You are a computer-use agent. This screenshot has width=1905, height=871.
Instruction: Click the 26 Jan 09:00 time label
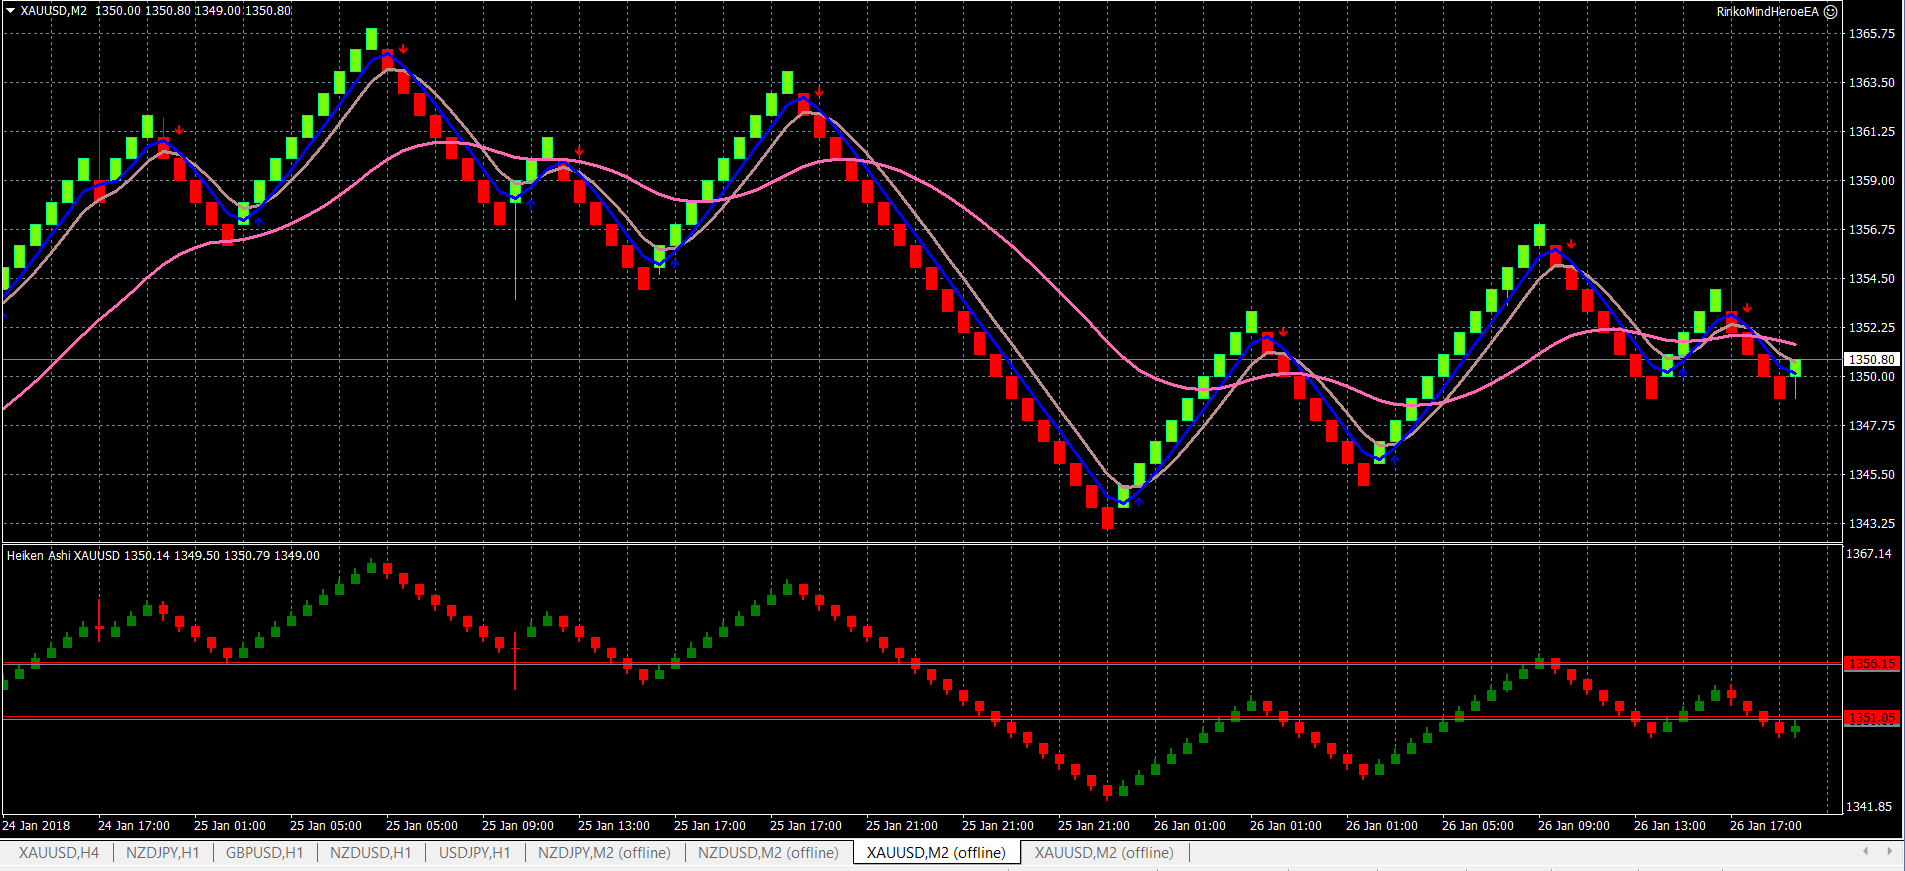1574,826
